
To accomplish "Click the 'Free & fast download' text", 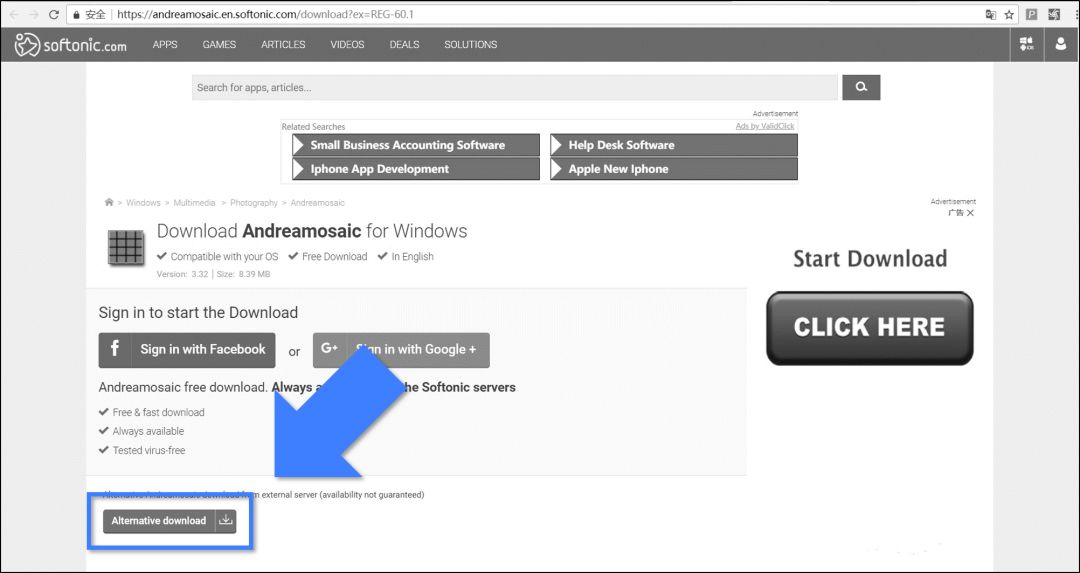I will click(158, 413).
